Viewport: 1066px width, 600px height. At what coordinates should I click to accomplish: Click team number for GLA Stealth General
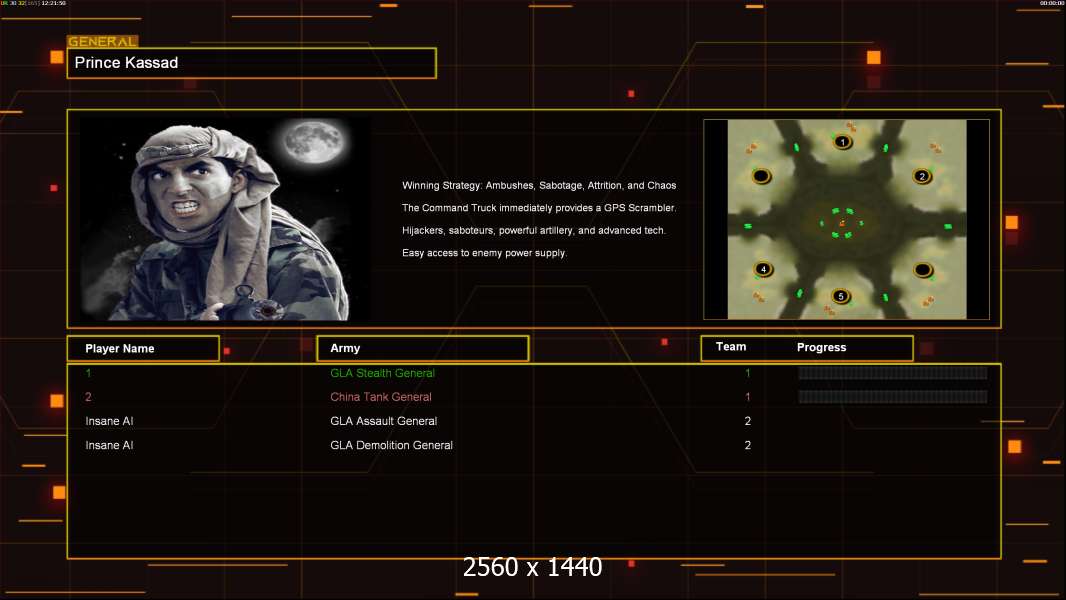(x=748, y=373)
